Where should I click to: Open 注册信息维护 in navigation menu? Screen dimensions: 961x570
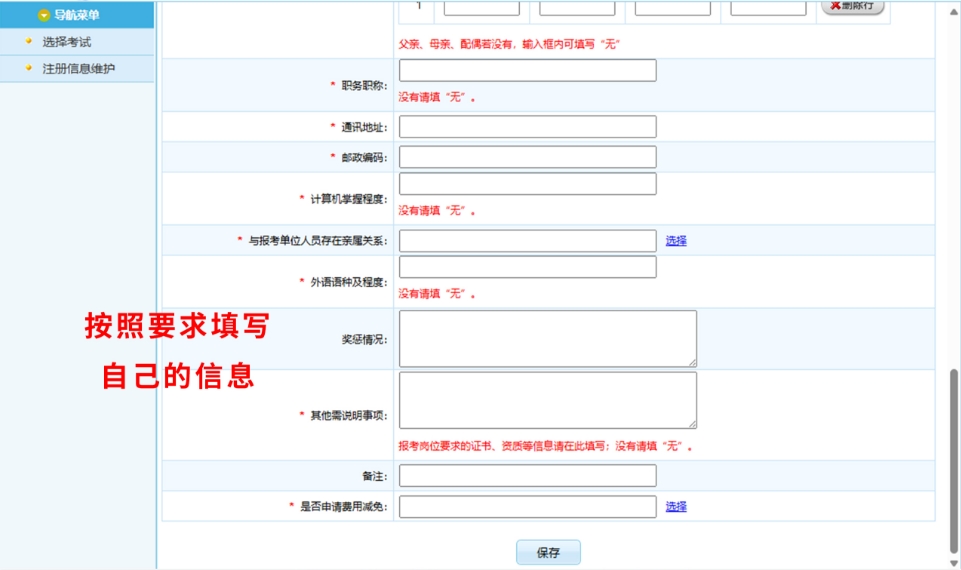click(x=78, y=68)
